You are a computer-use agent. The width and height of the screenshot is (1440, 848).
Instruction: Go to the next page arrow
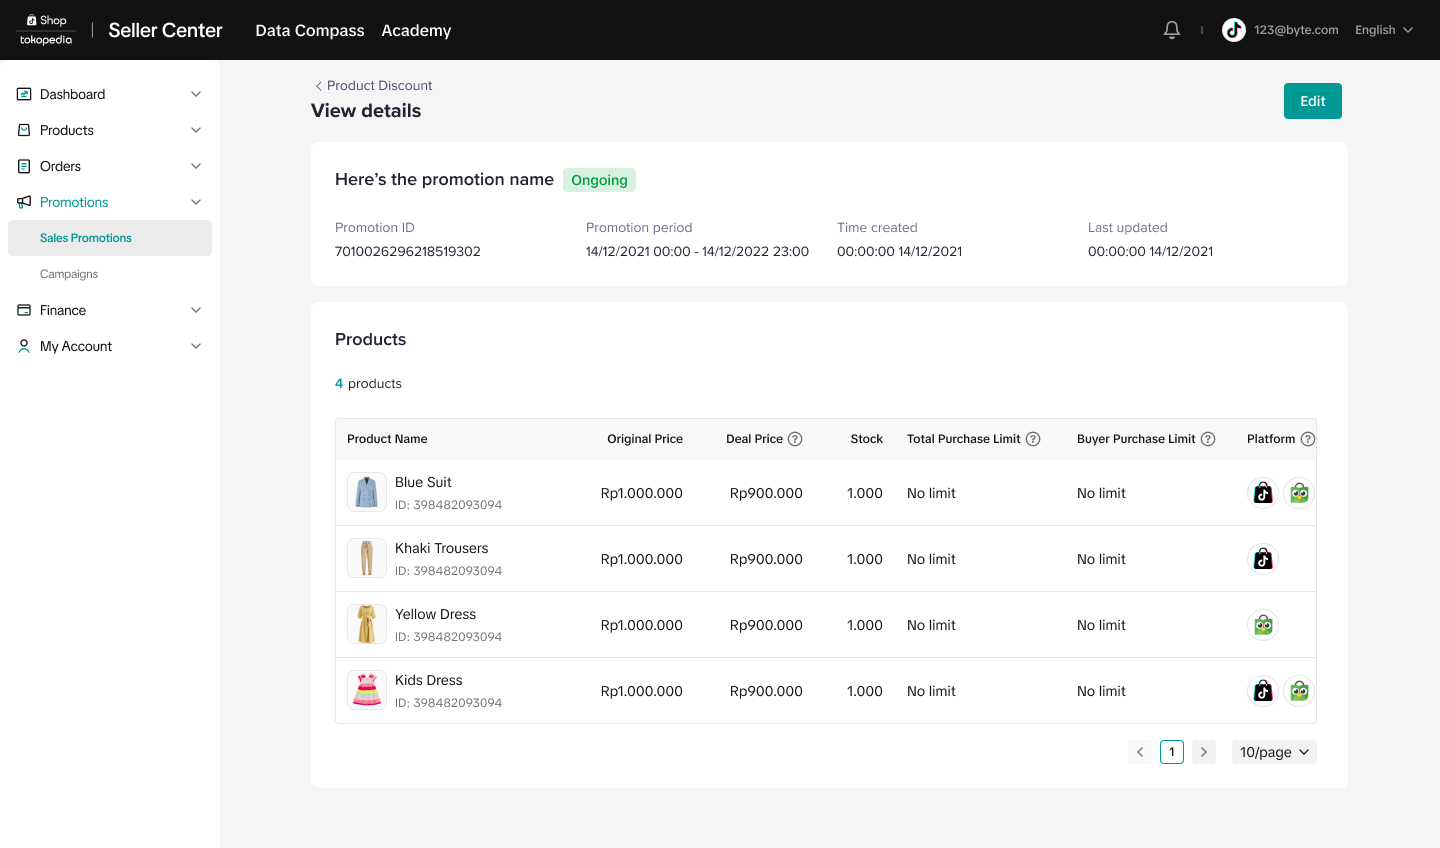[1204, 752]
